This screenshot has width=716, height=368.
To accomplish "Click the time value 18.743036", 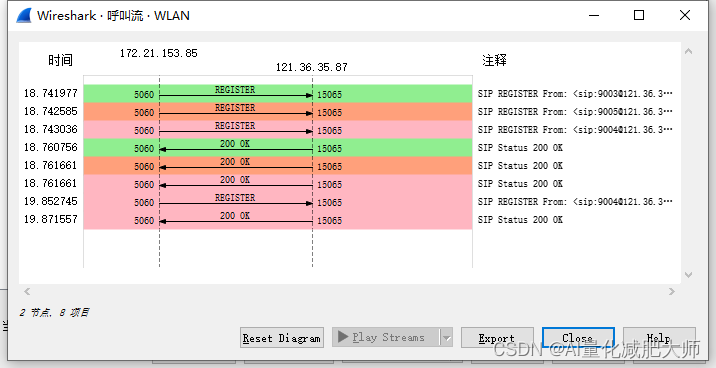I will coord(51,129).
